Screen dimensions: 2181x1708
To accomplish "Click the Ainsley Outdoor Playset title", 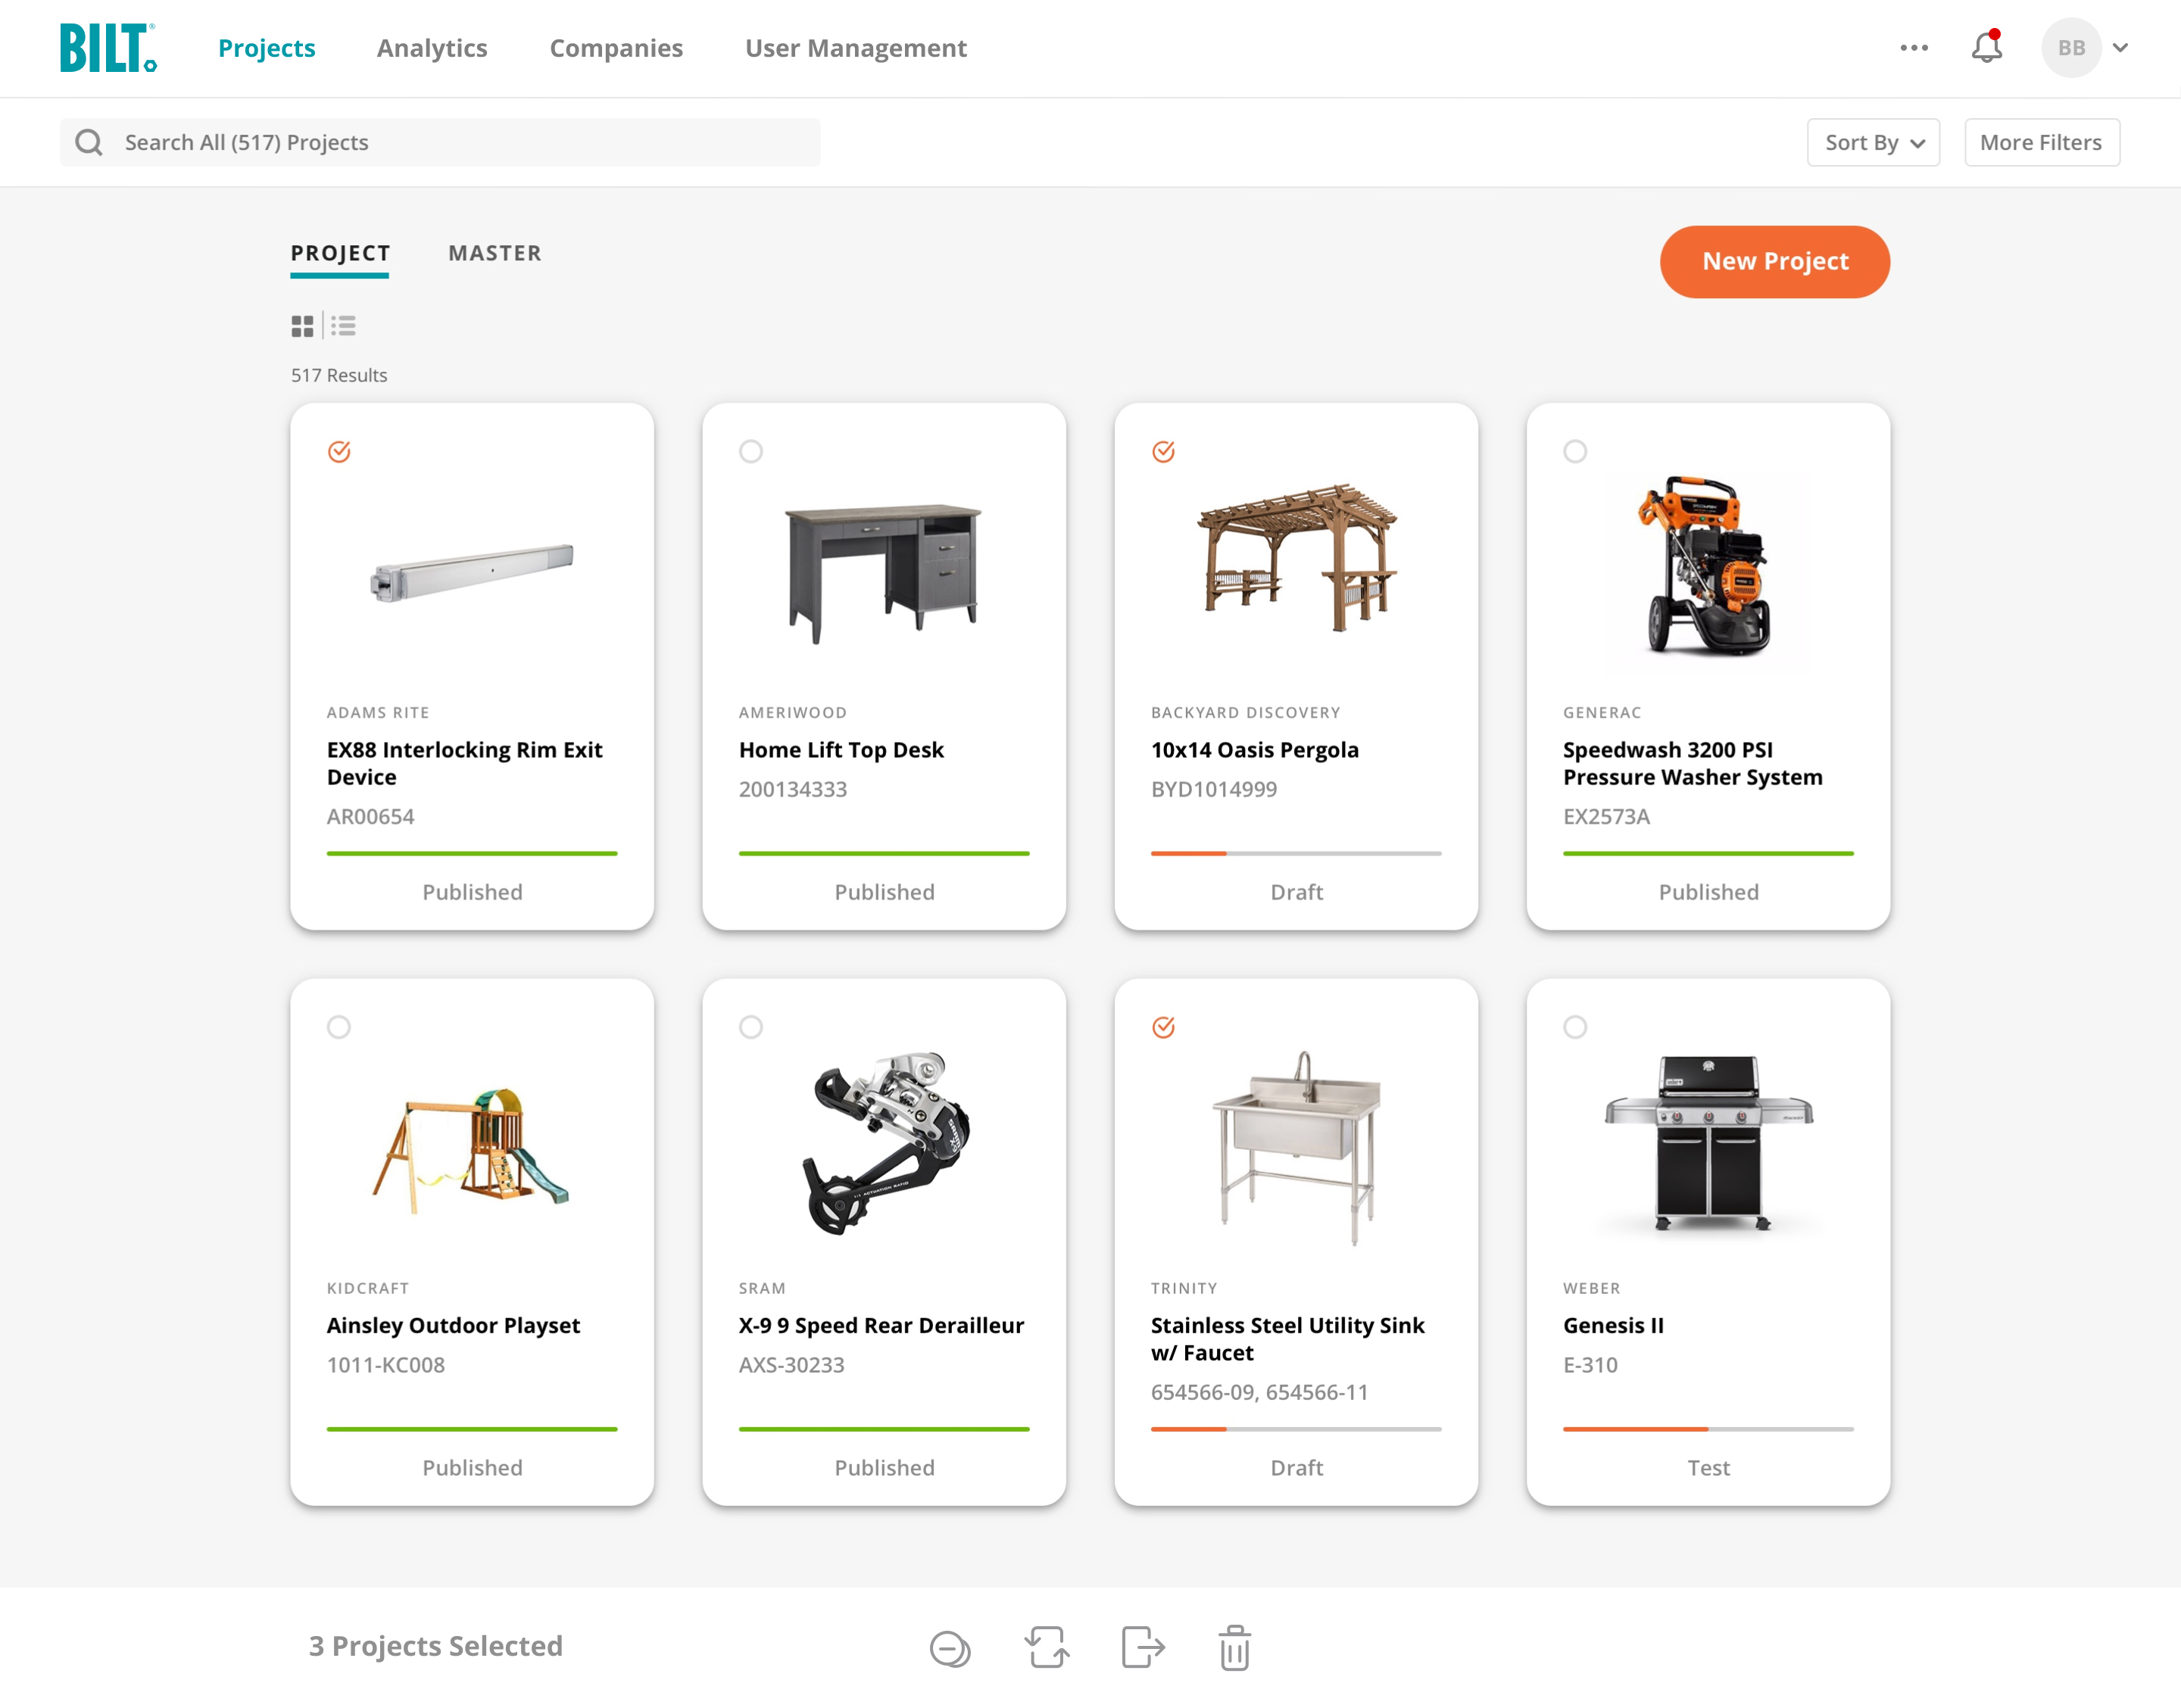I will click(453, 1325).
